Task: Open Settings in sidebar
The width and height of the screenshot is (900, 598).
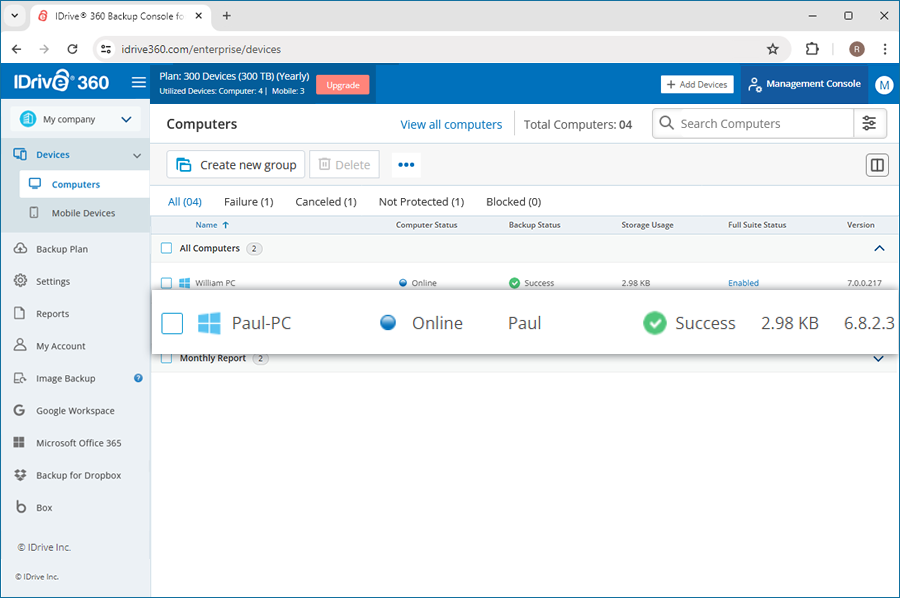Action: point(53,281)
